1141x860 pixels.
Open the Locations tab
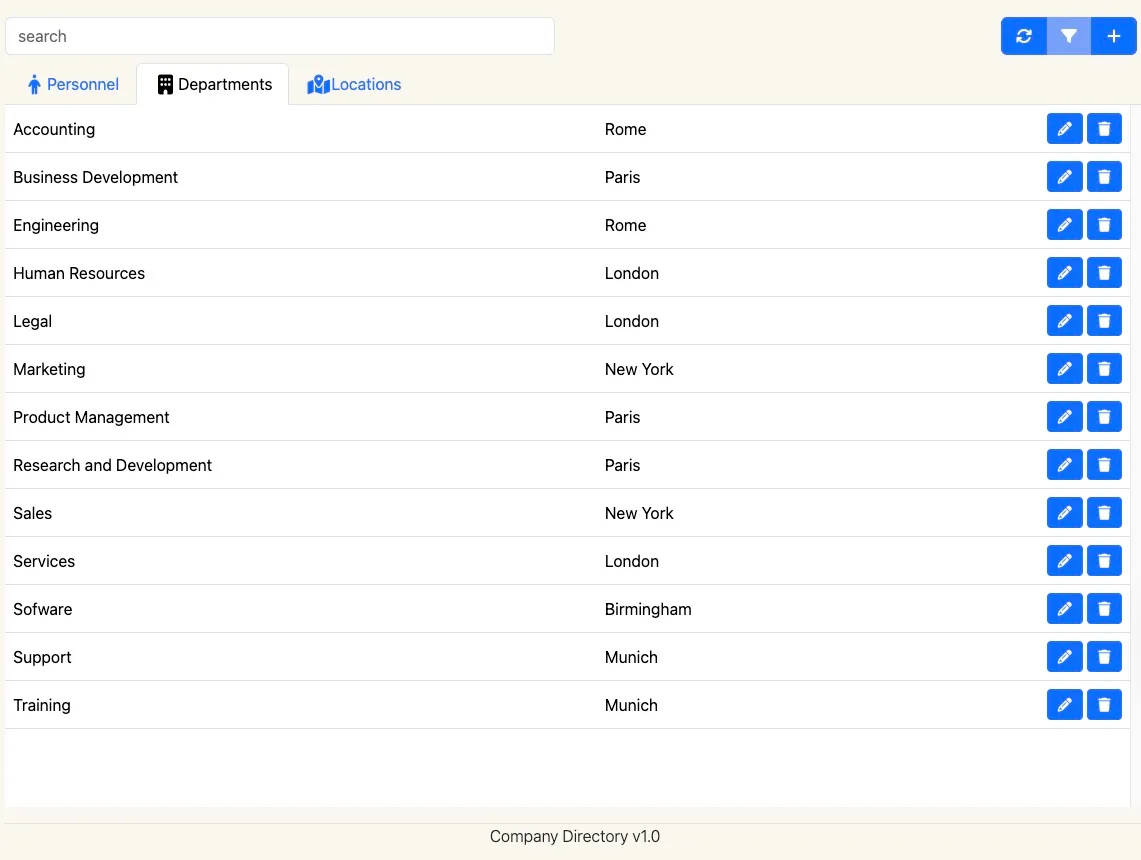coord(354,85)
